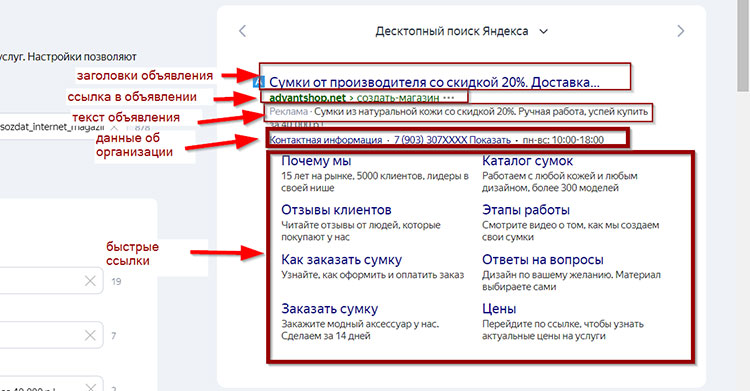The height and width of the screenshot is (391, 750).
Task: Open quick link 'Этапы работы'
Action: 526,210
